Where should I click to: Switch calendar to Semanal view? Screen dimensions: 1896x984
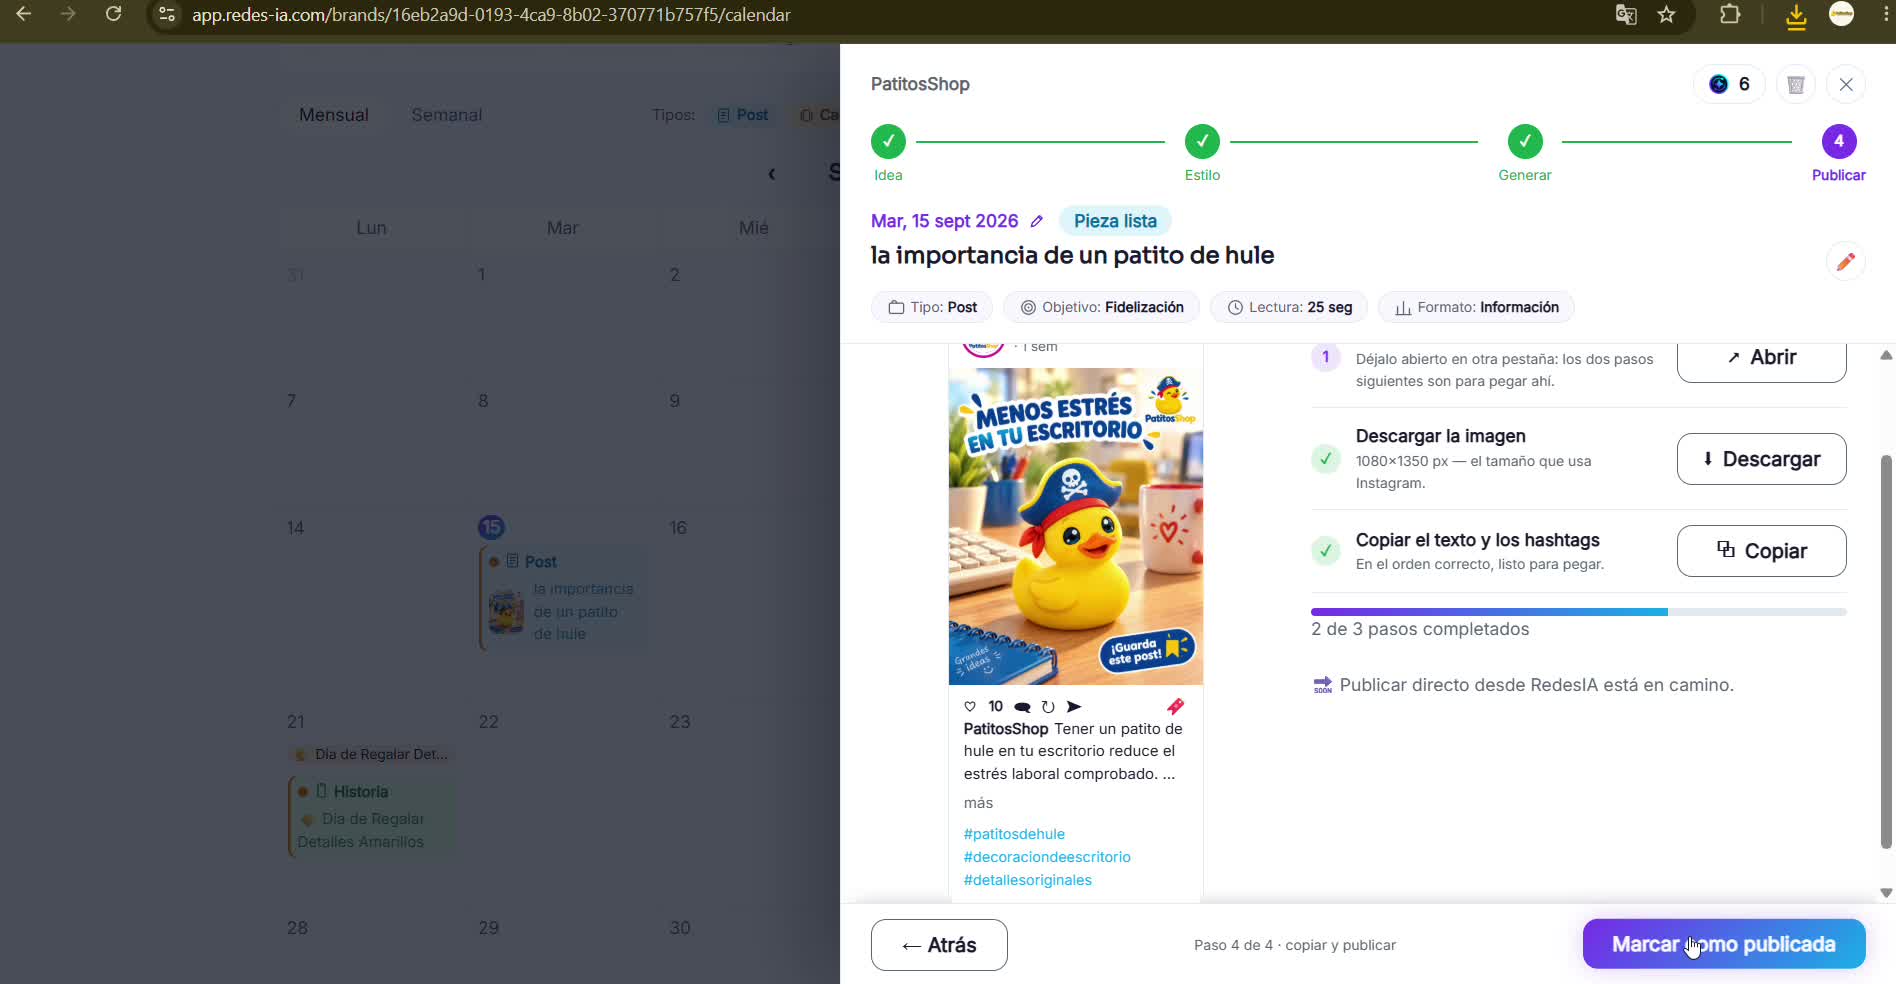tap(447, 115)
